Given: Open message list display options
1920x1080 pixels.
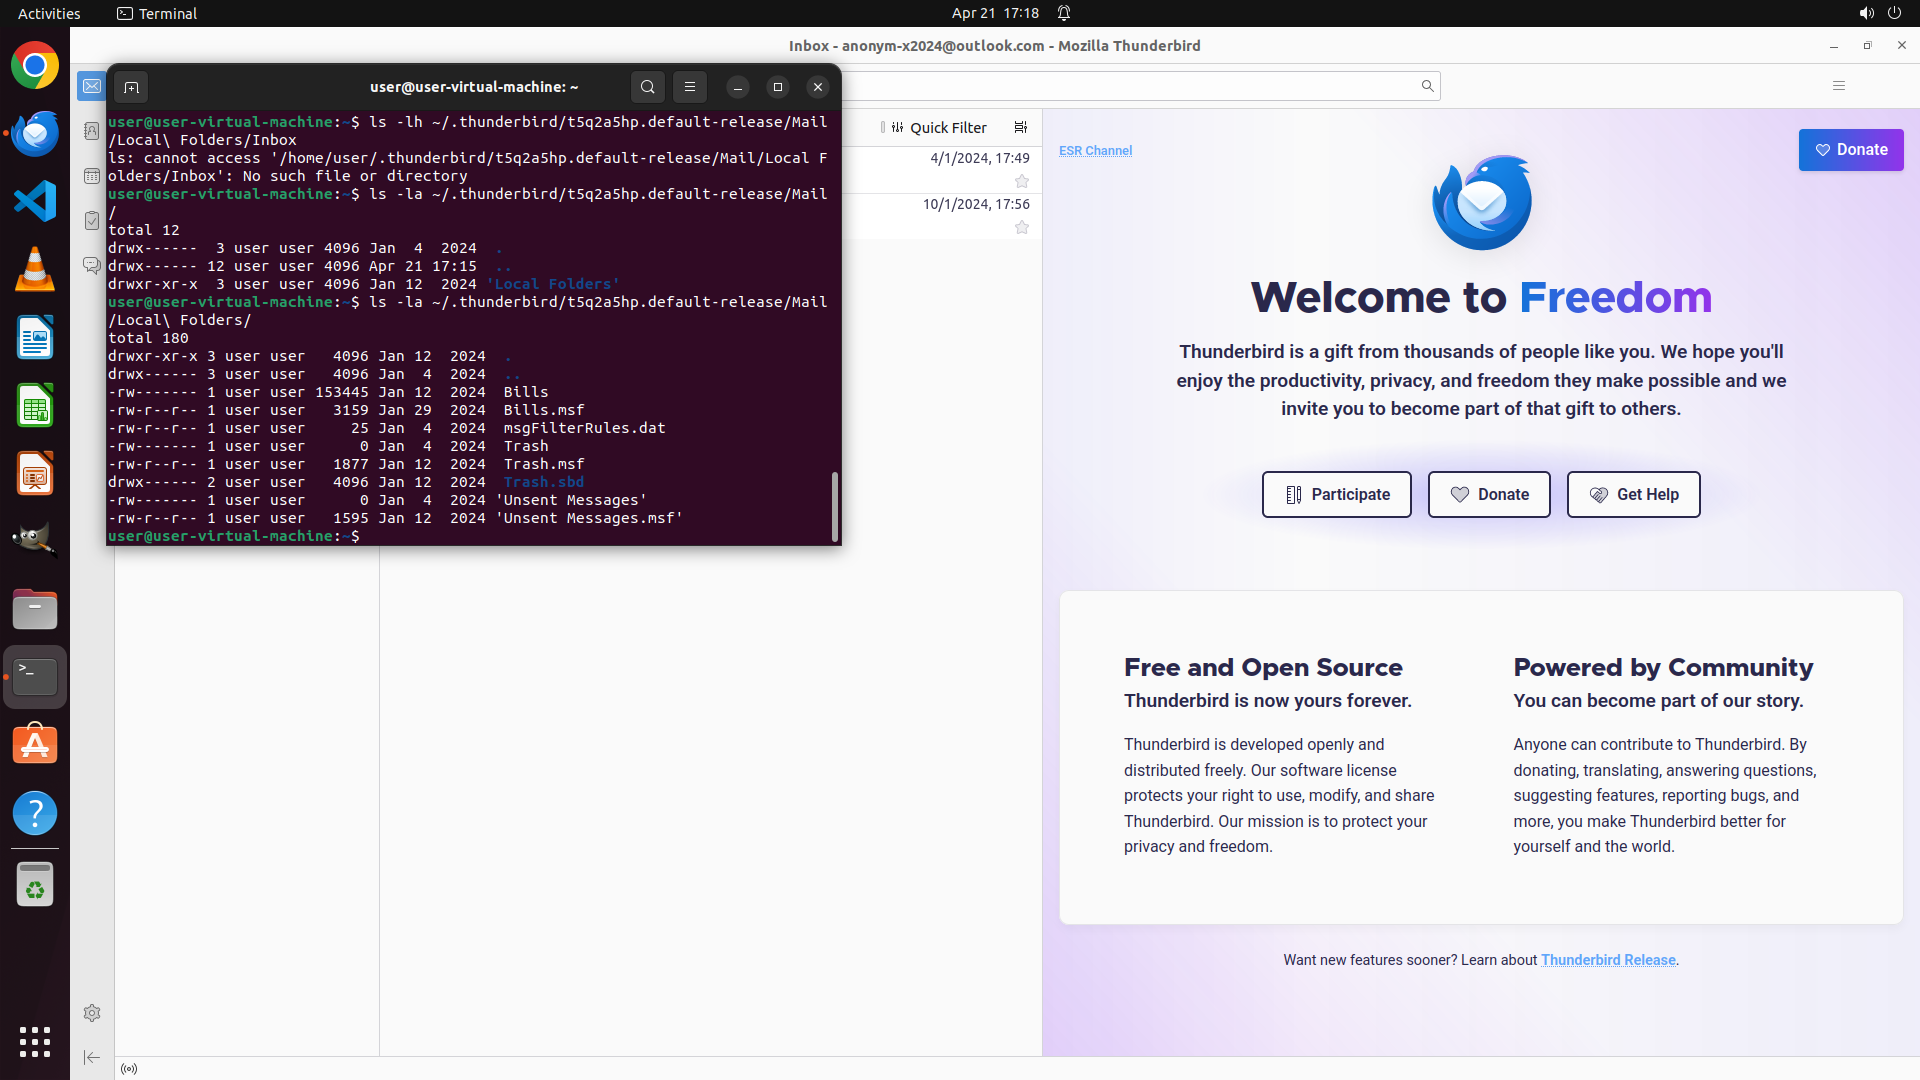Looking at the screenshot, I should click(x=1020, y=128).
